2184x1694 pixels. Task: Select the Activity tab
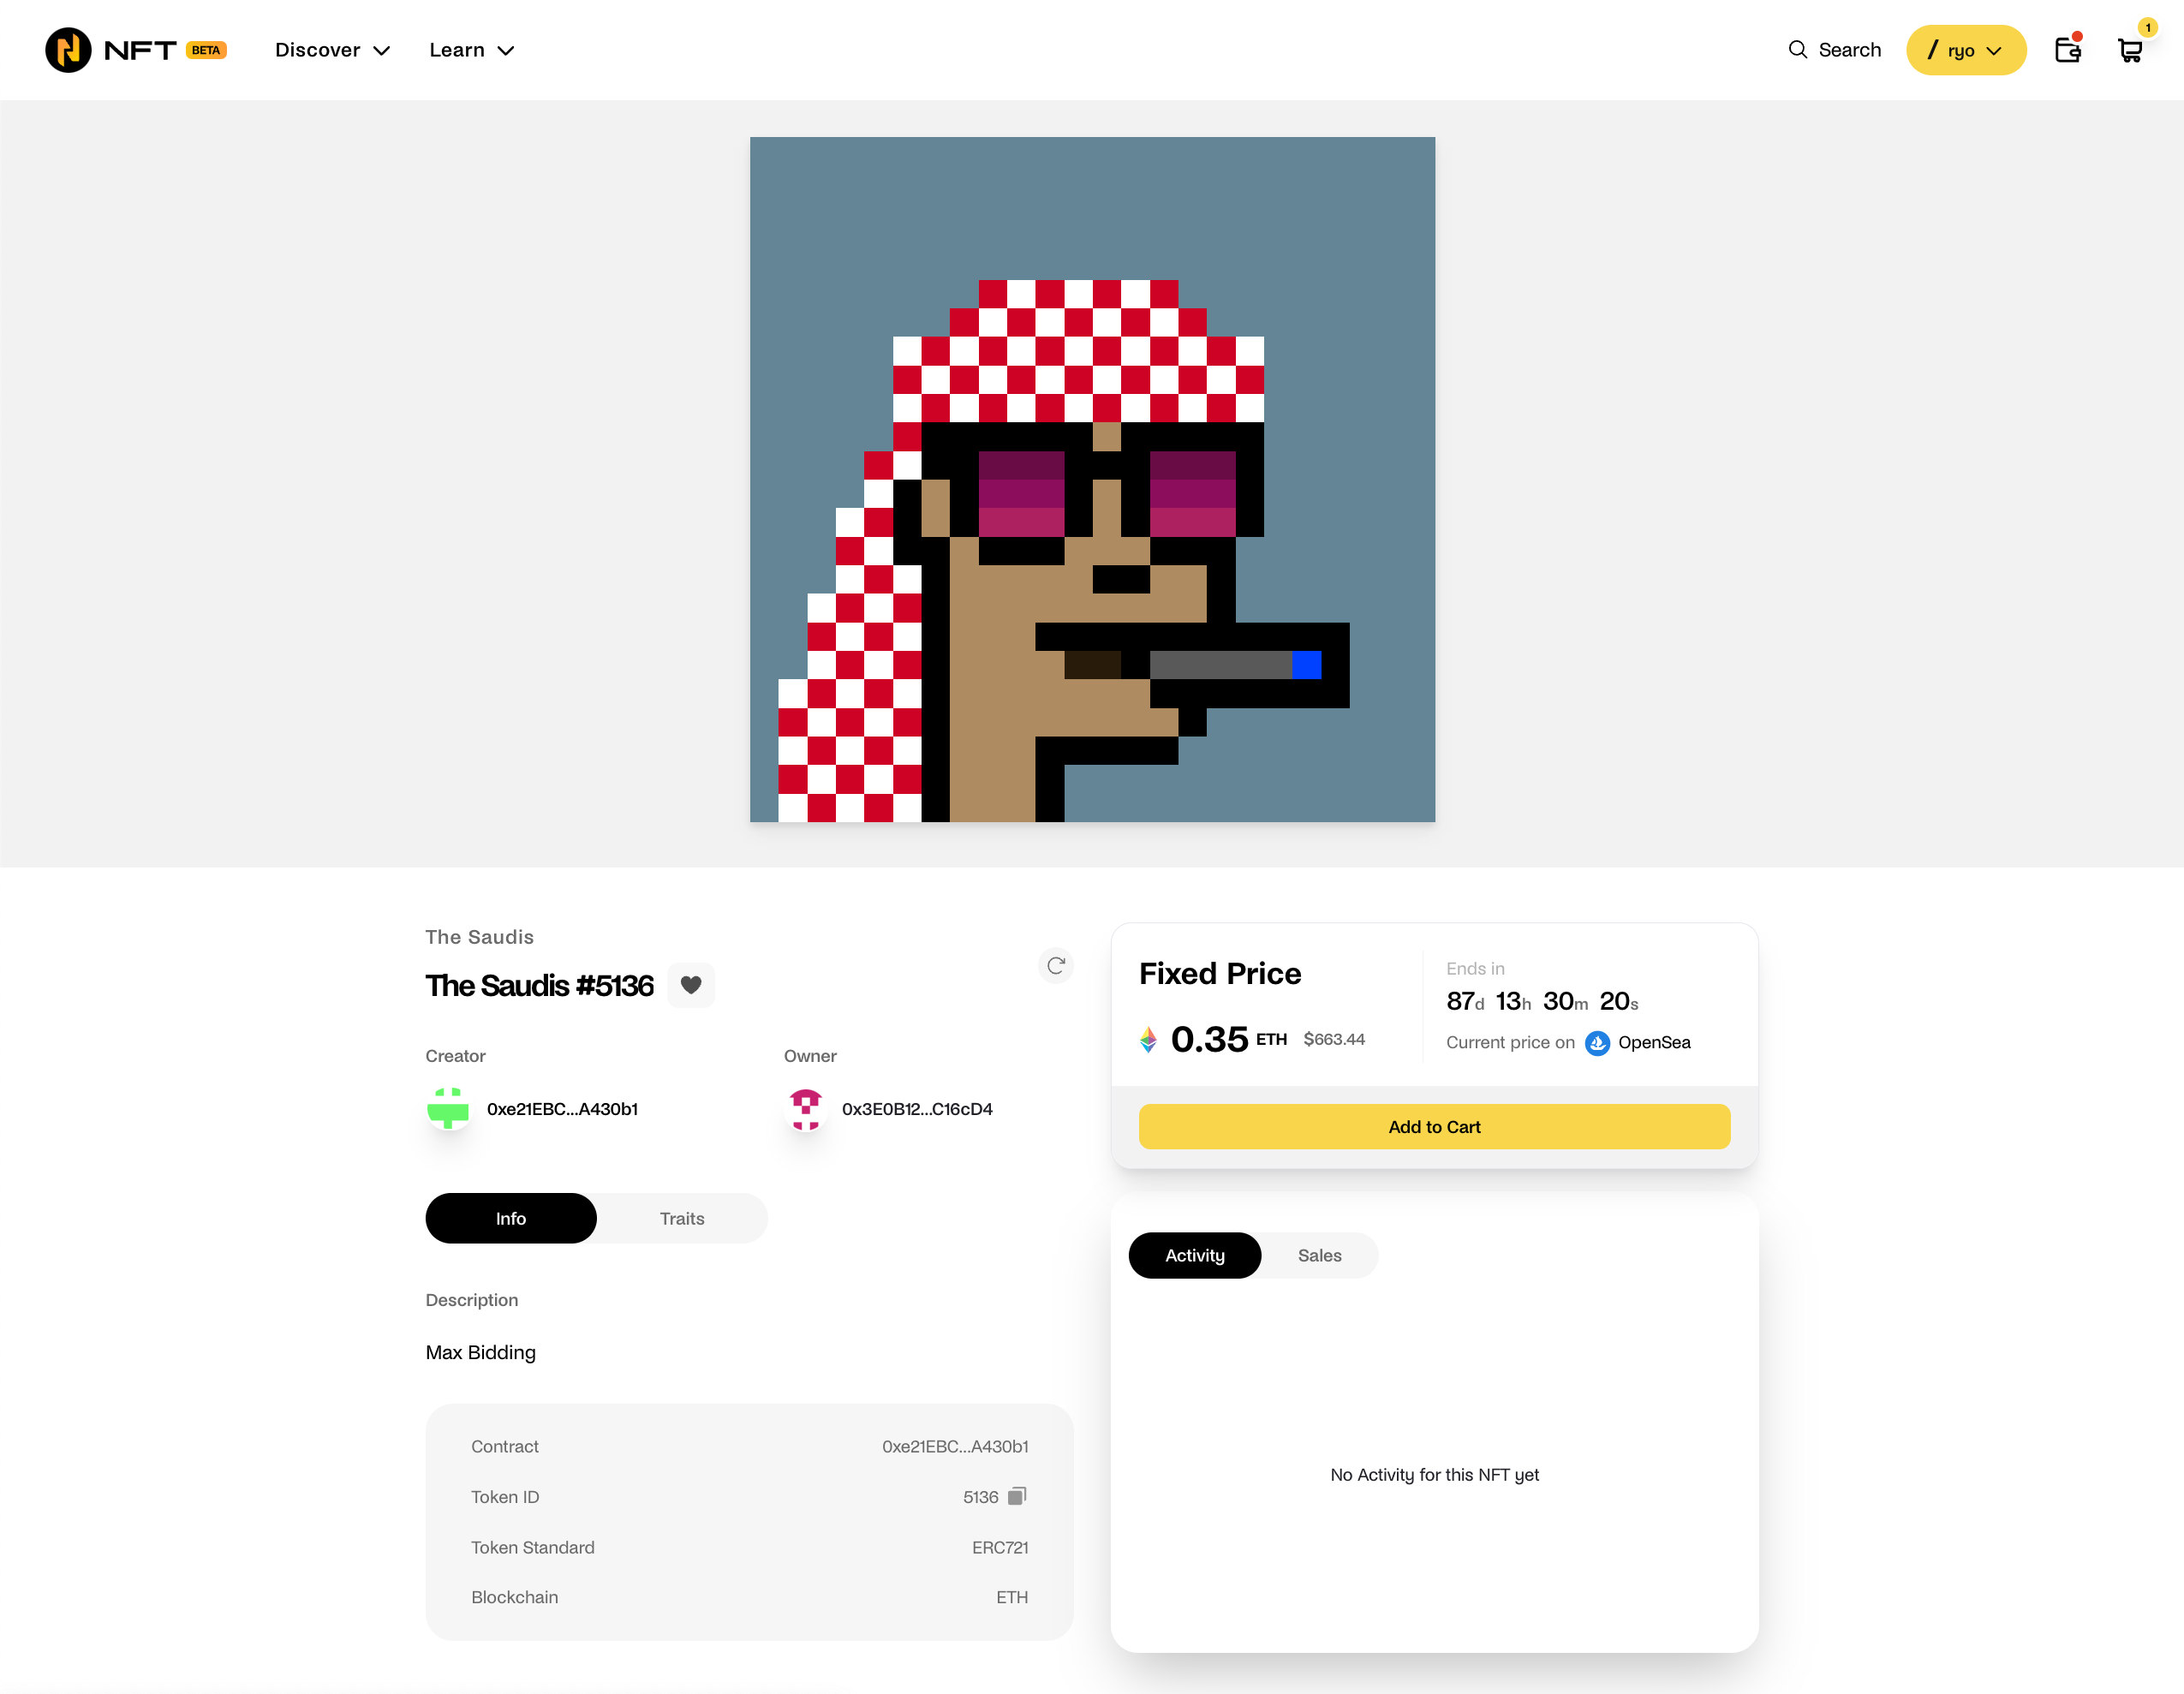[1194, 1255]
